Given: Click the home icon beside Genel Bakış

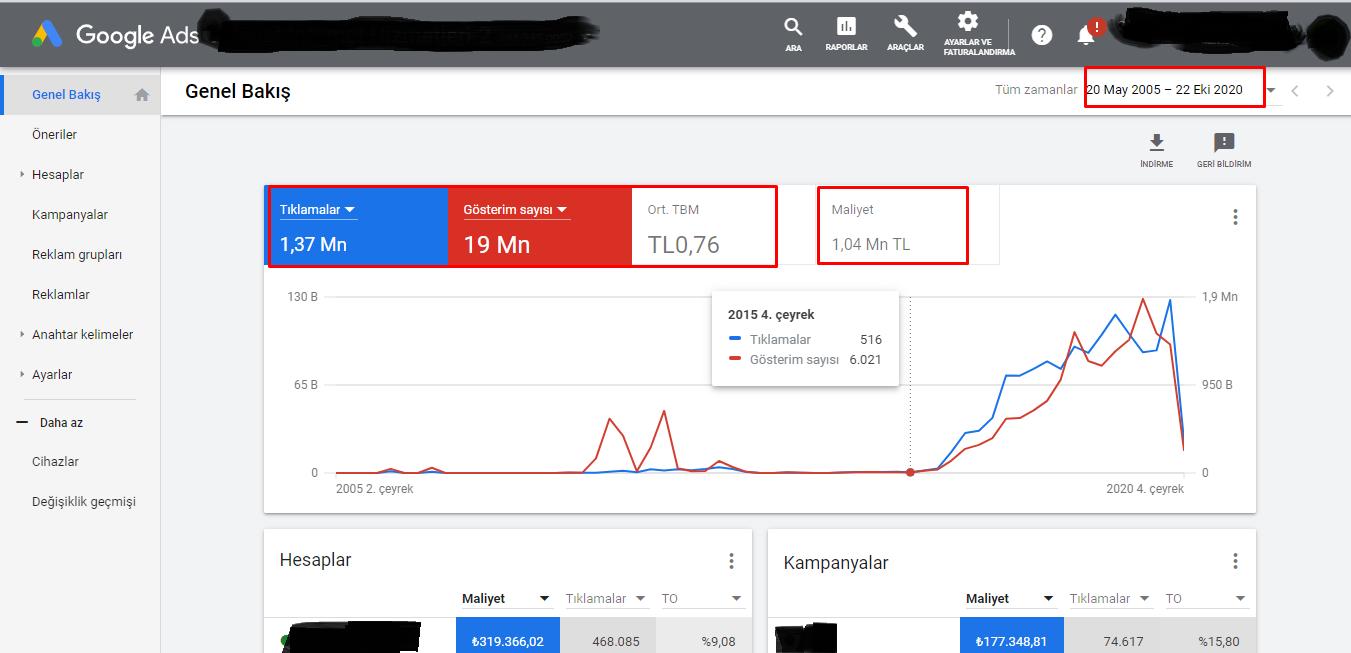Looking at the screenshot, I should coord(142,95).
